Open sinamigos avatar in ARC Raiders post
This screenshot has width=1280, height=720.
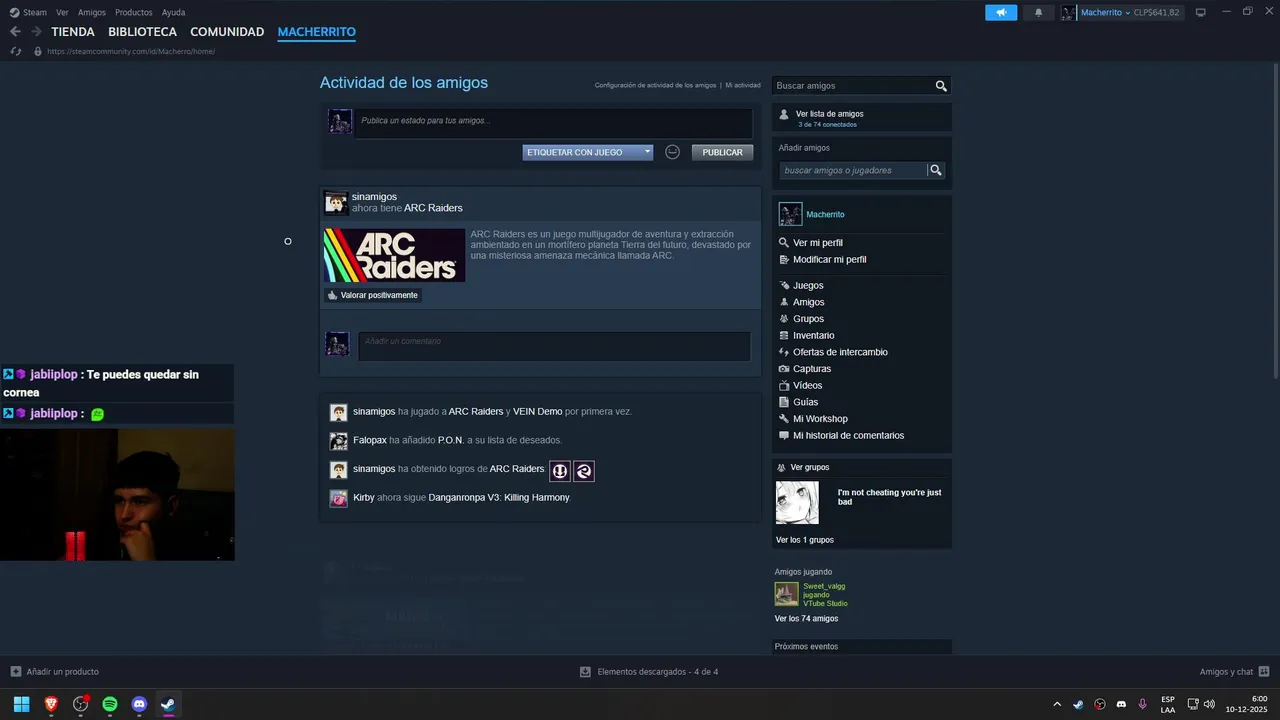click(337, 203)
